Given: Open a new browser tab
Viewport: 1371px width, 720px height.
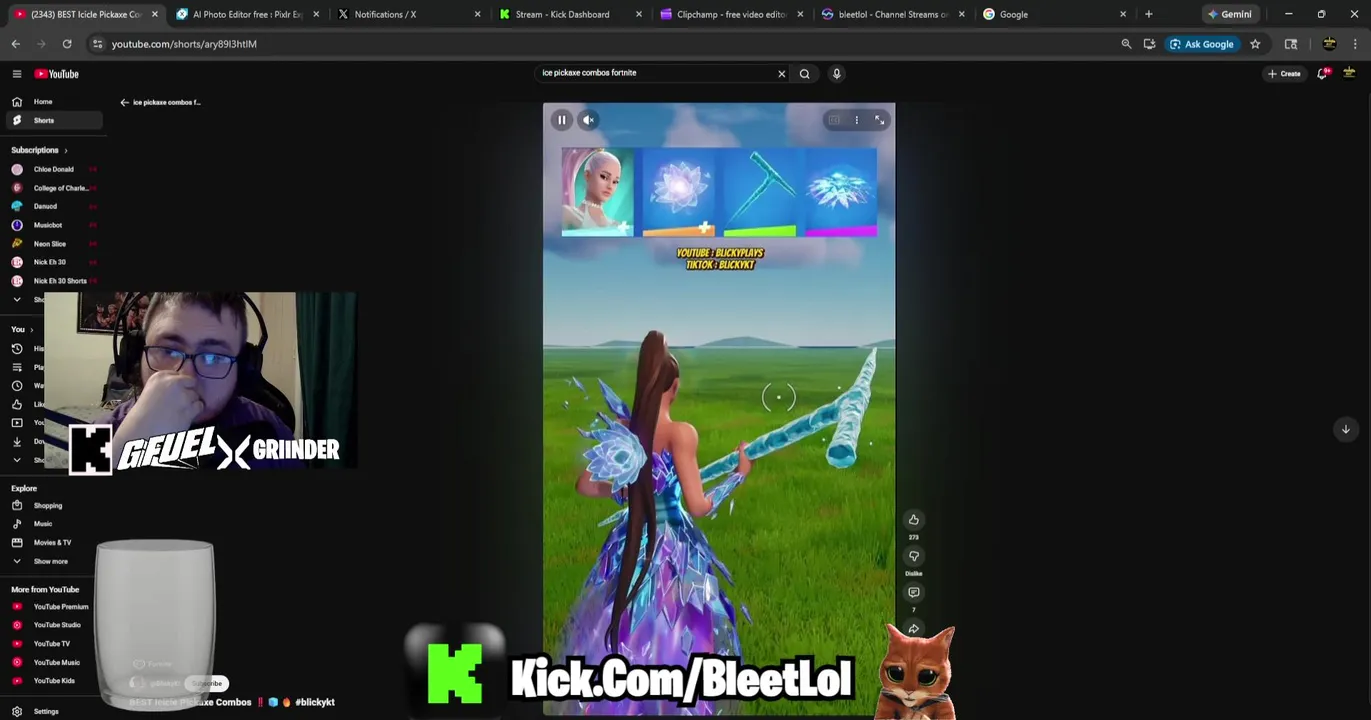Looking at the screenshot, I should tap(1148, 14).
